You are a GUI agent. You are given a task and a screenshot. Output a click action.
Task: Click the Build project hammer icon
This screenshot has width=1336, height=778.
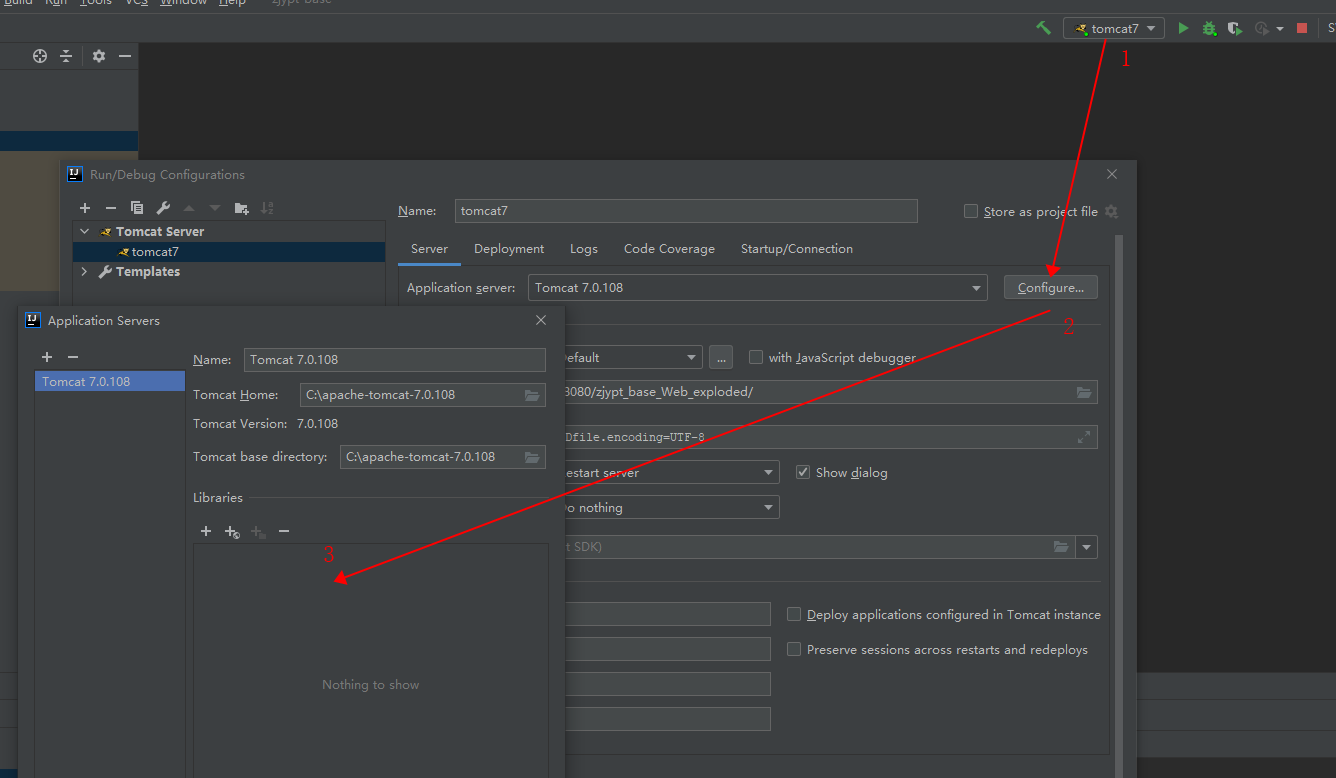[x=1043, y=28]
